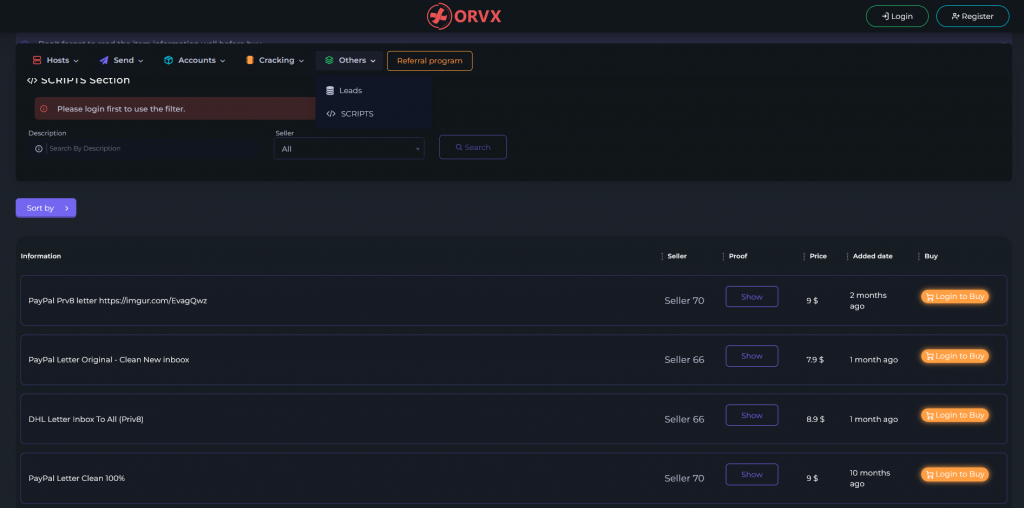The image size is (1024, 508).
Task: Click '10 months ago' added date
Action: [870, 479]
